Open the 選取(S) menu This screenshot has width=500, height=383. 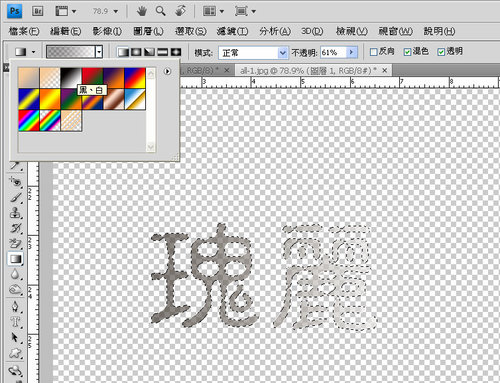pyautogui.click(x=191, y=31)
